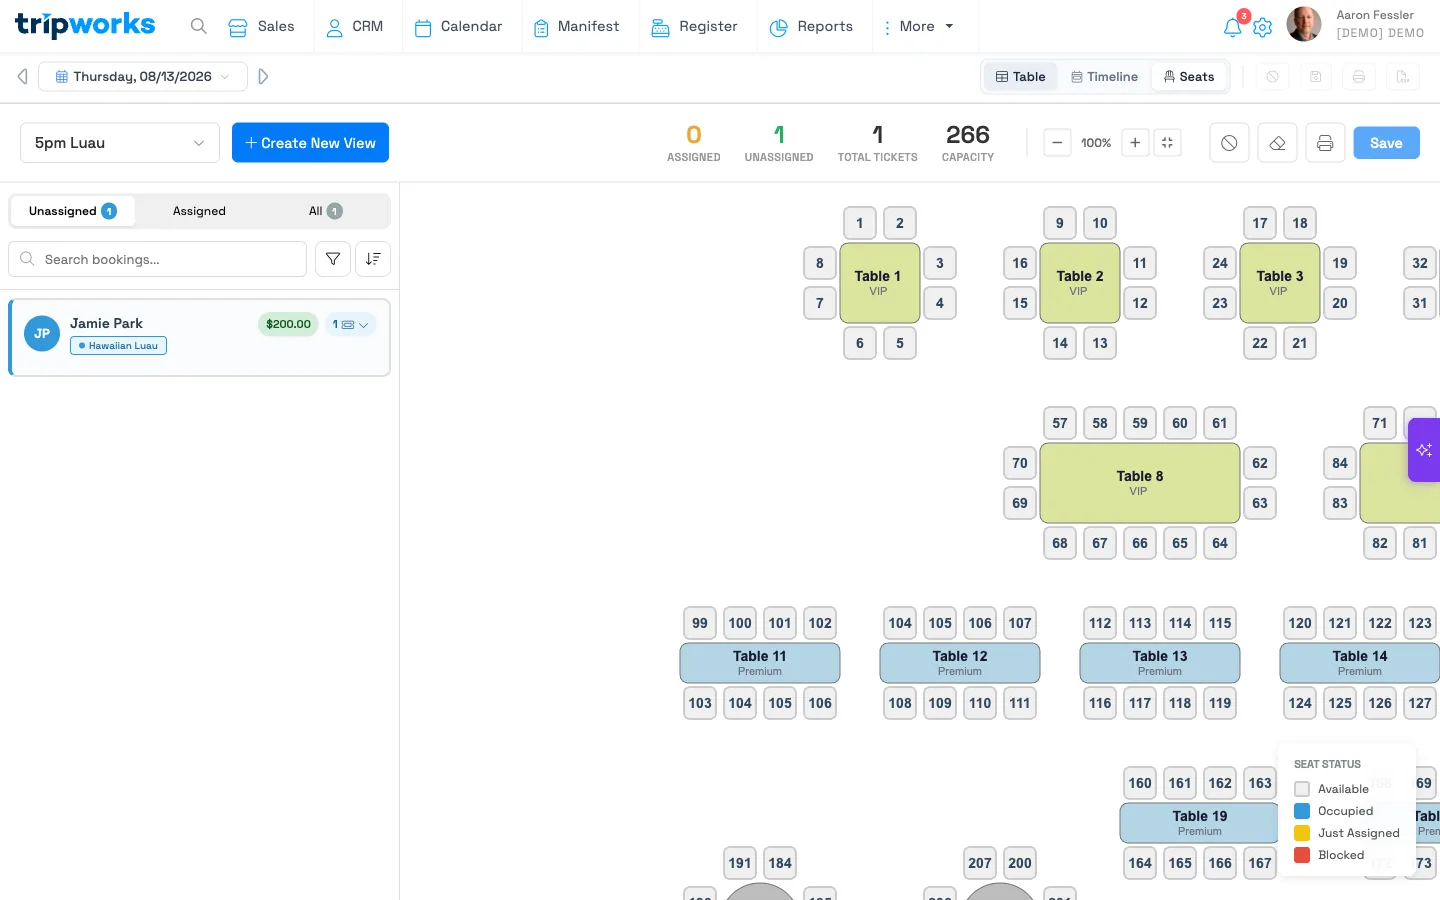
Task: Click Premium Table 12
Action: pos(960,663)
